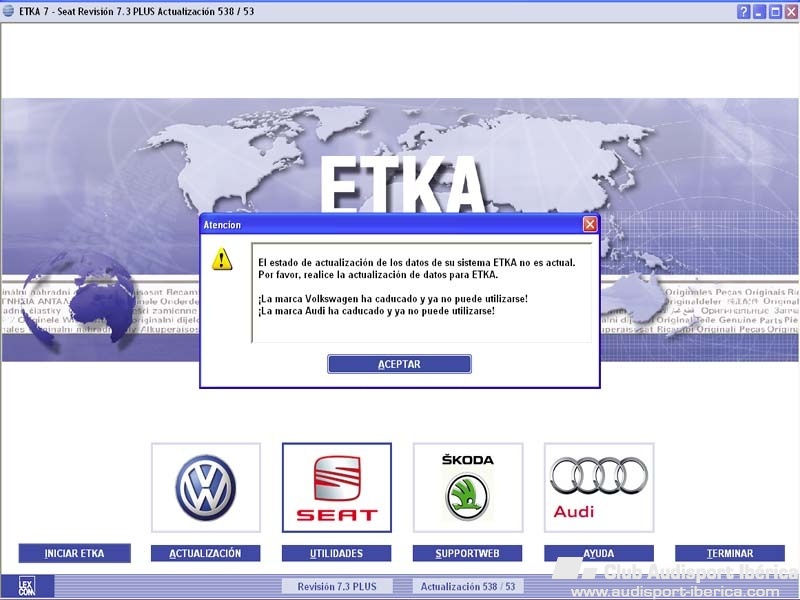Maximize the ETKA 7 window

[x=775, y=12]
